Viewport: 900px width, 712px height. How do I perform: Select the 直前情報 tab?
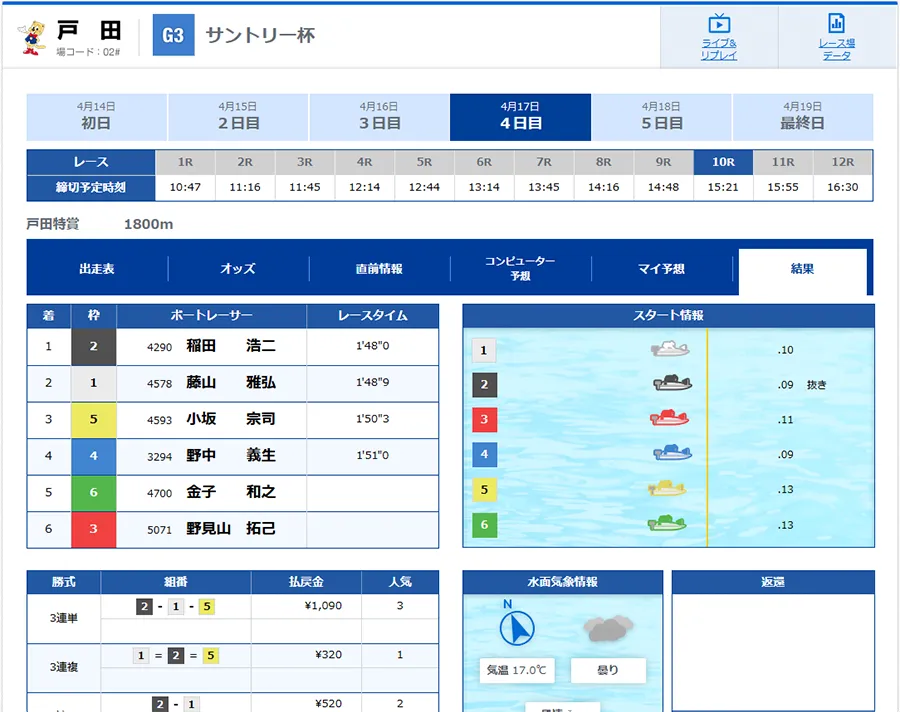[x=379, y=269]
